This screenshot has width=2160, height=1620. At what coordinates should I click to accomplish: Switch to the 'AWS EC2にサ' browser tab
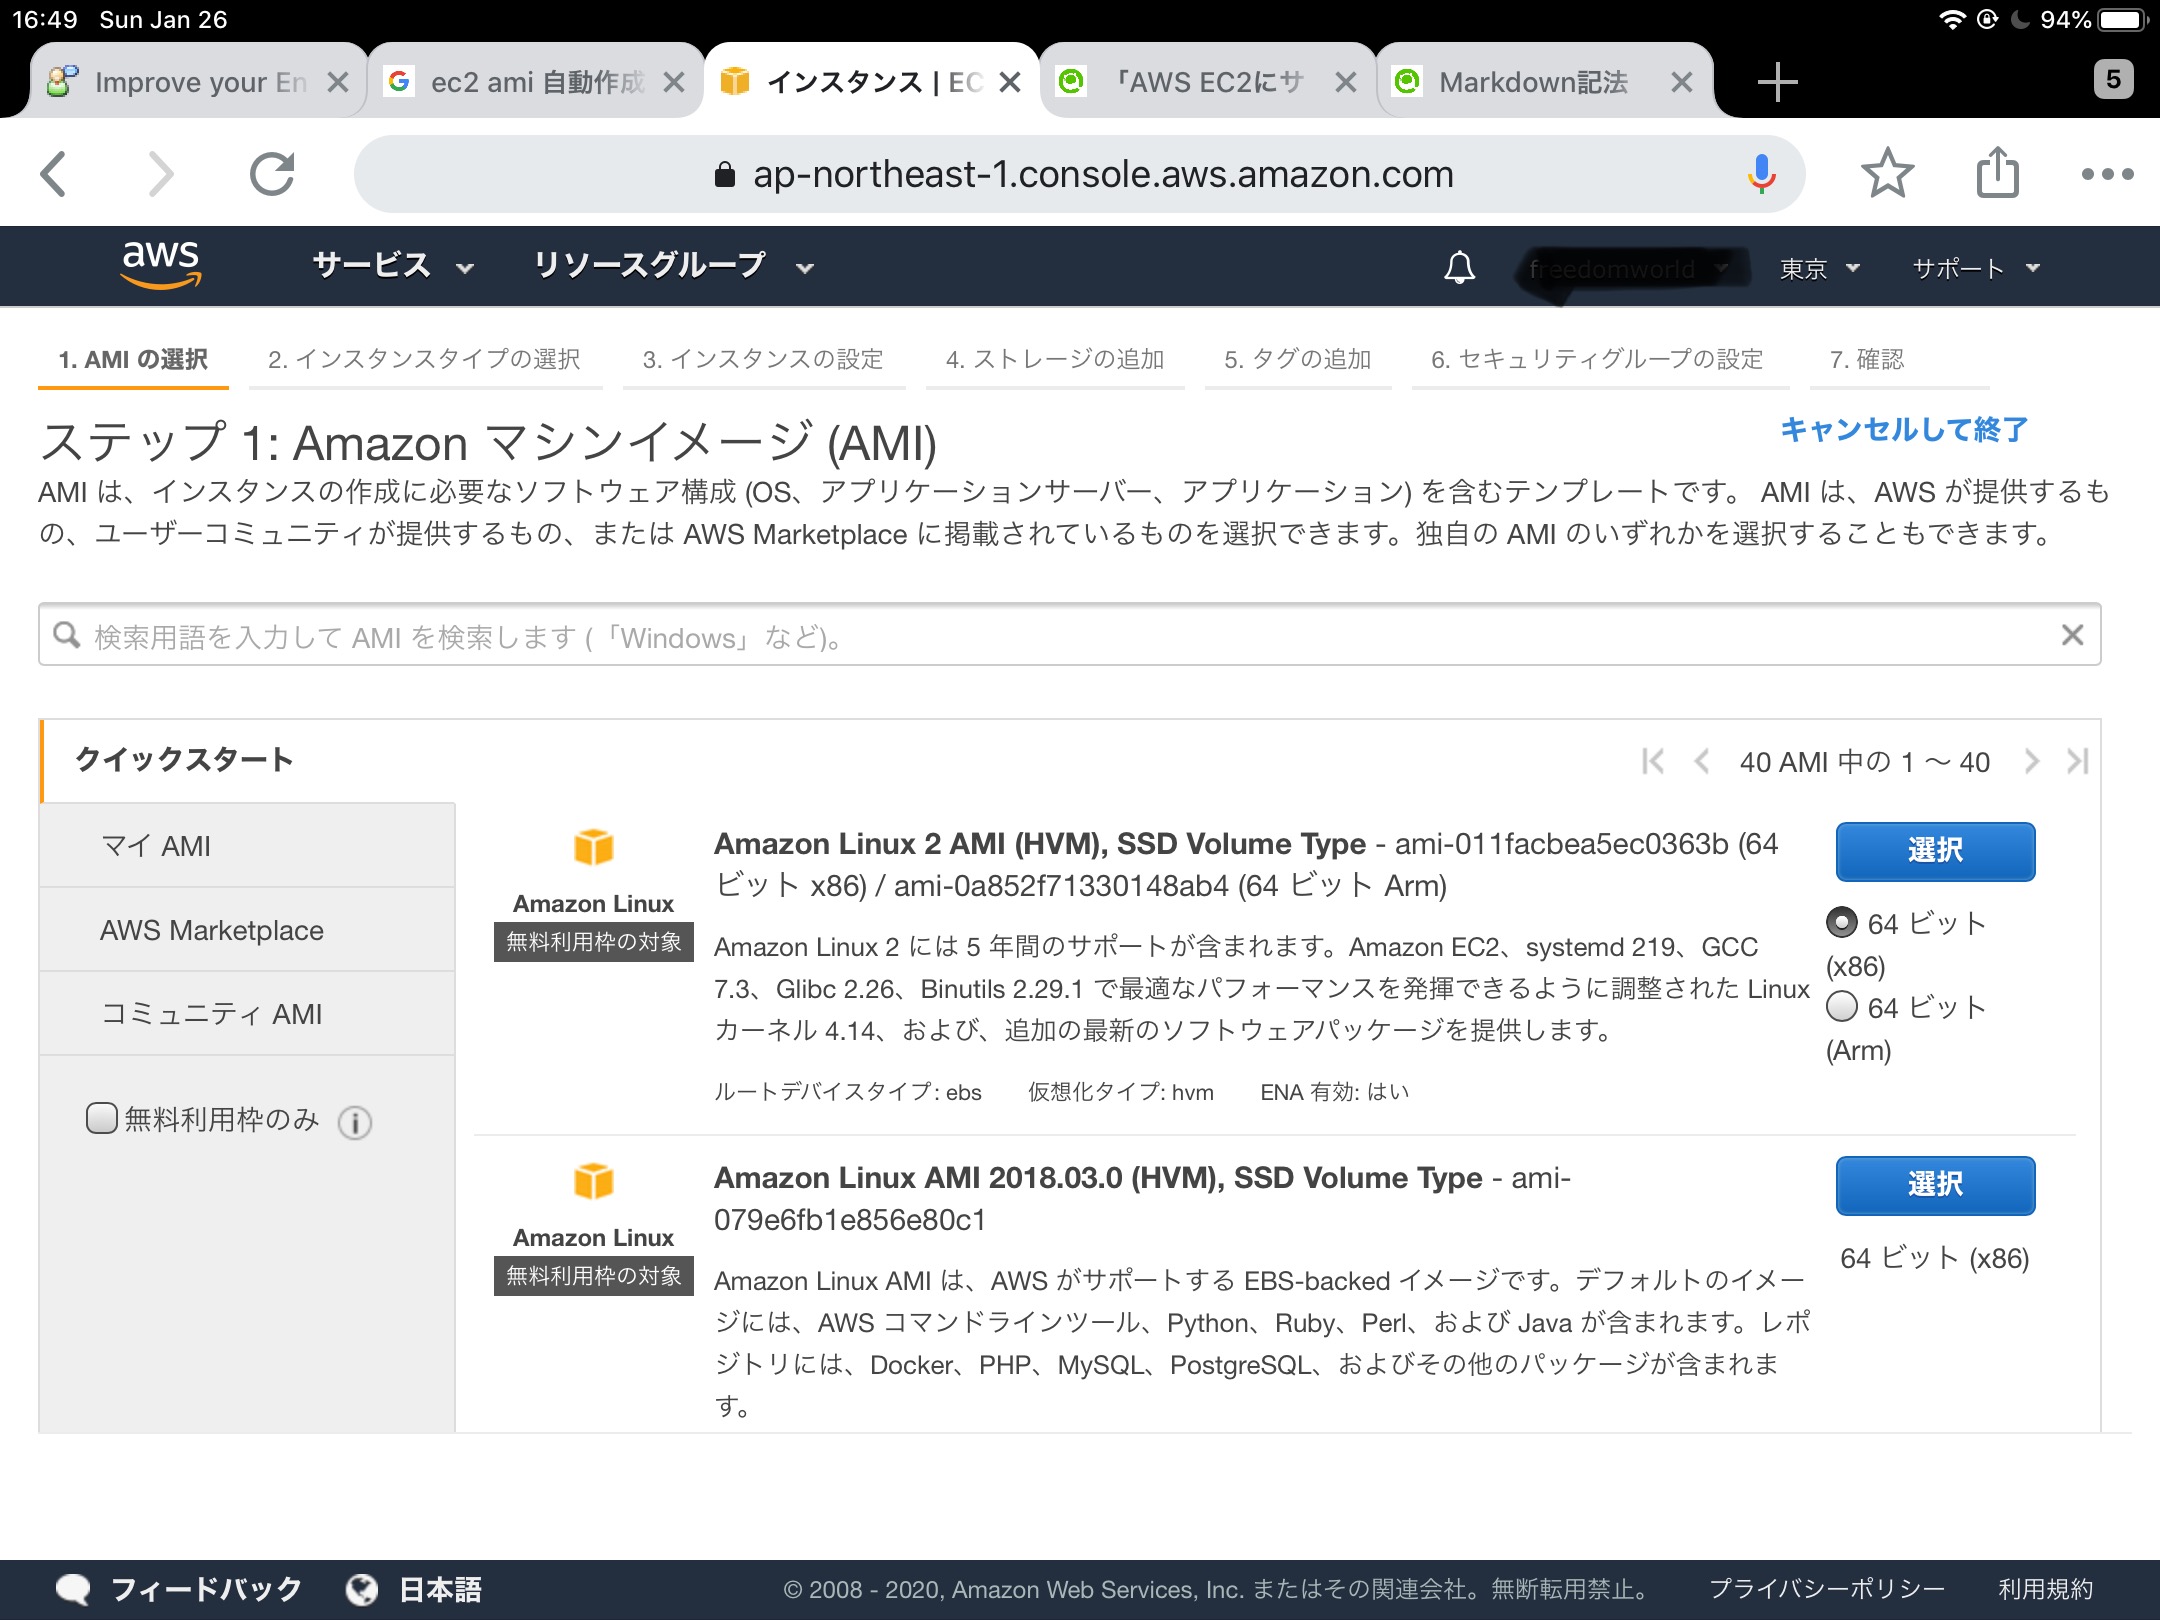(1209, 82)
